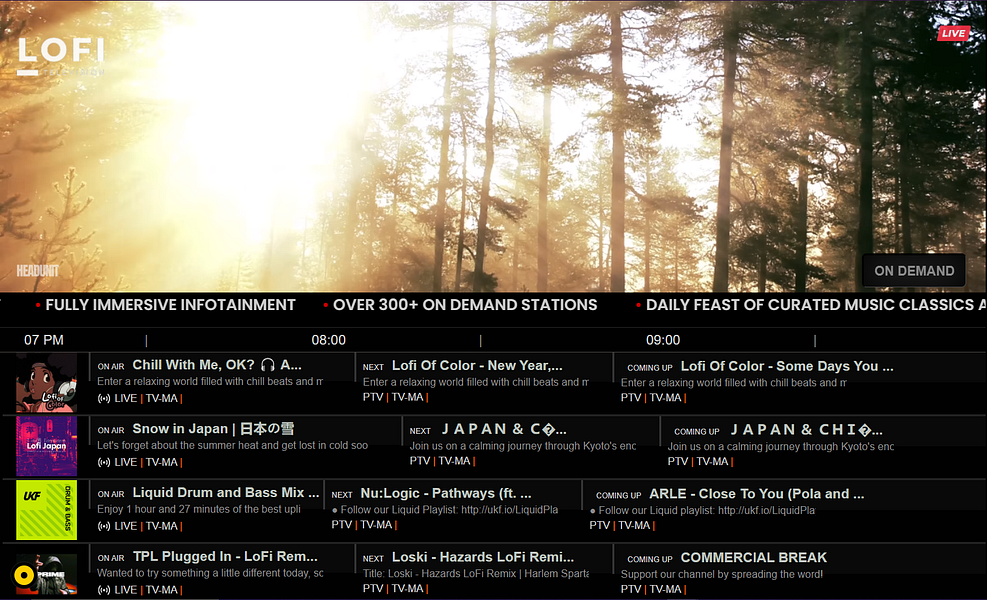
Task: Select the UKF Drum & Bass channel logo
Action: point(46,510)
